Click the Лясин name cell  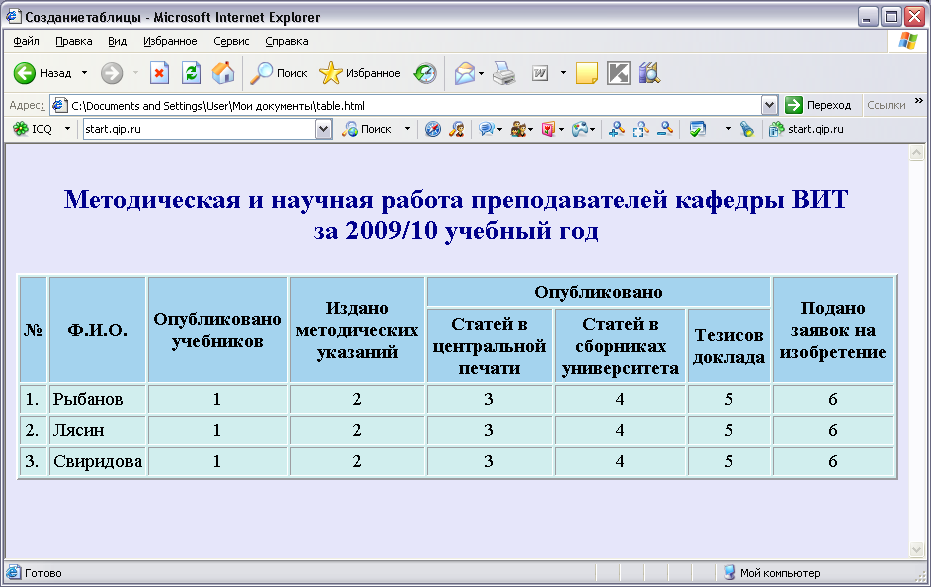[x=97, y=430]
